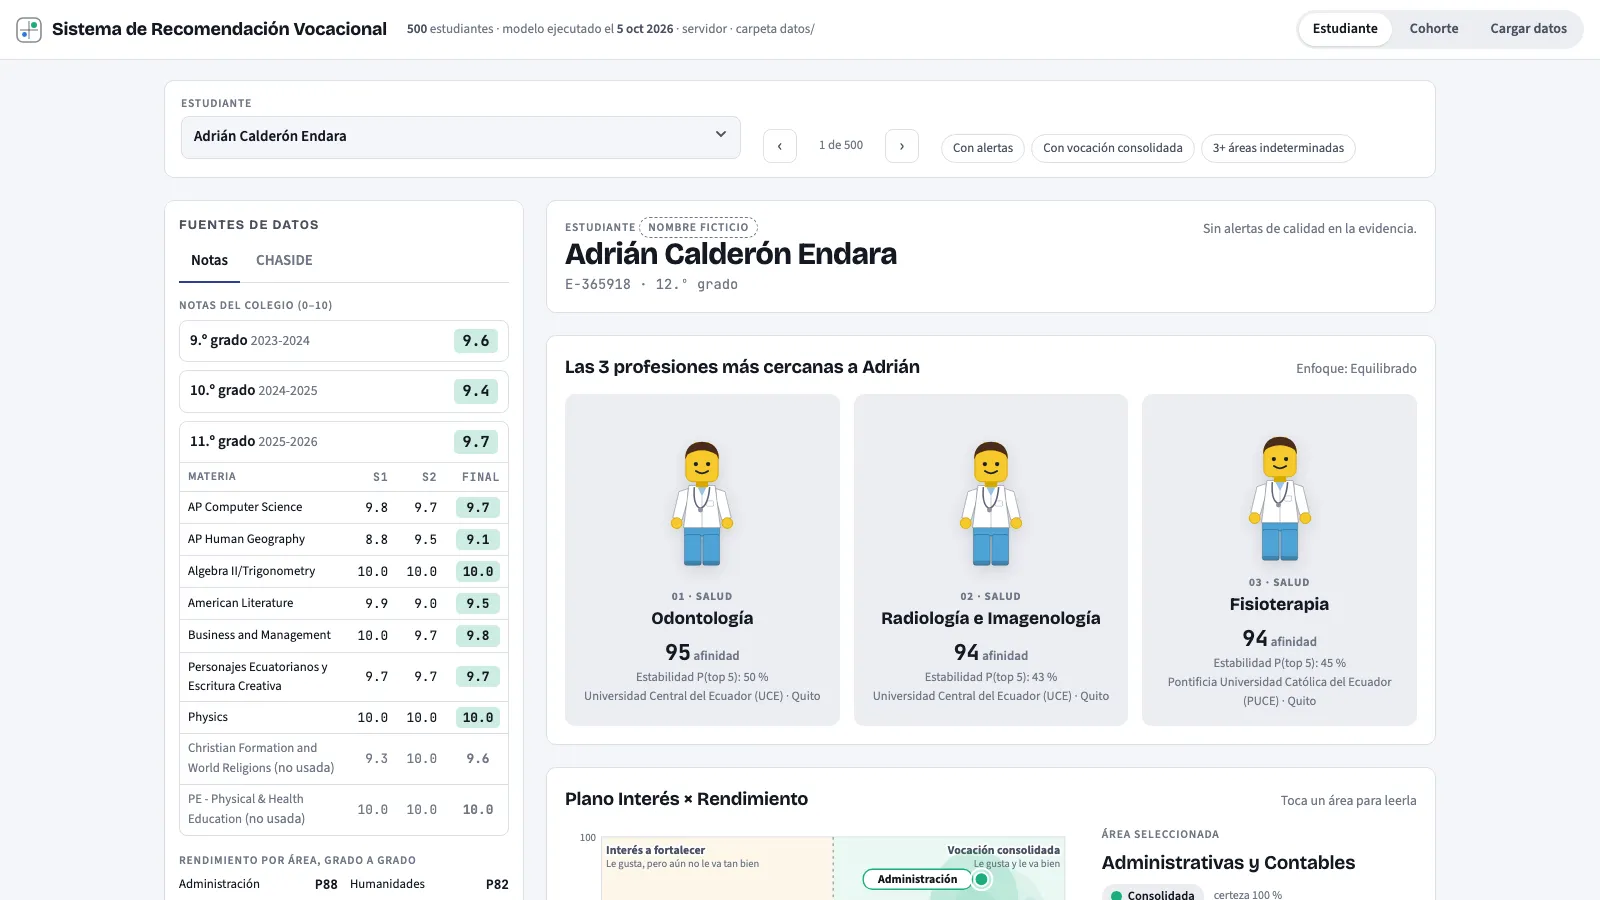Click the Fisioterapia doctor figure
This screenshot has width=1600, height=900.
1279,498
